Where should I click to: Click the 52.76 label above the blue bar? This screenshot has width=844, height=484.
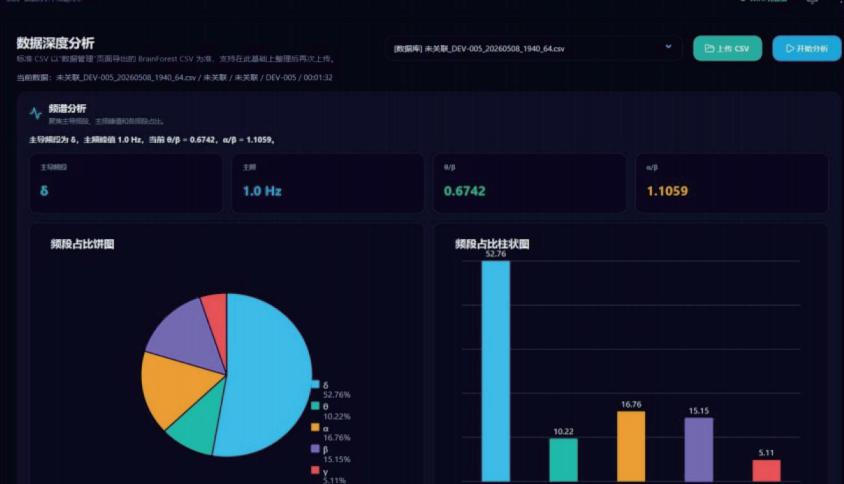tap(496, 254)
